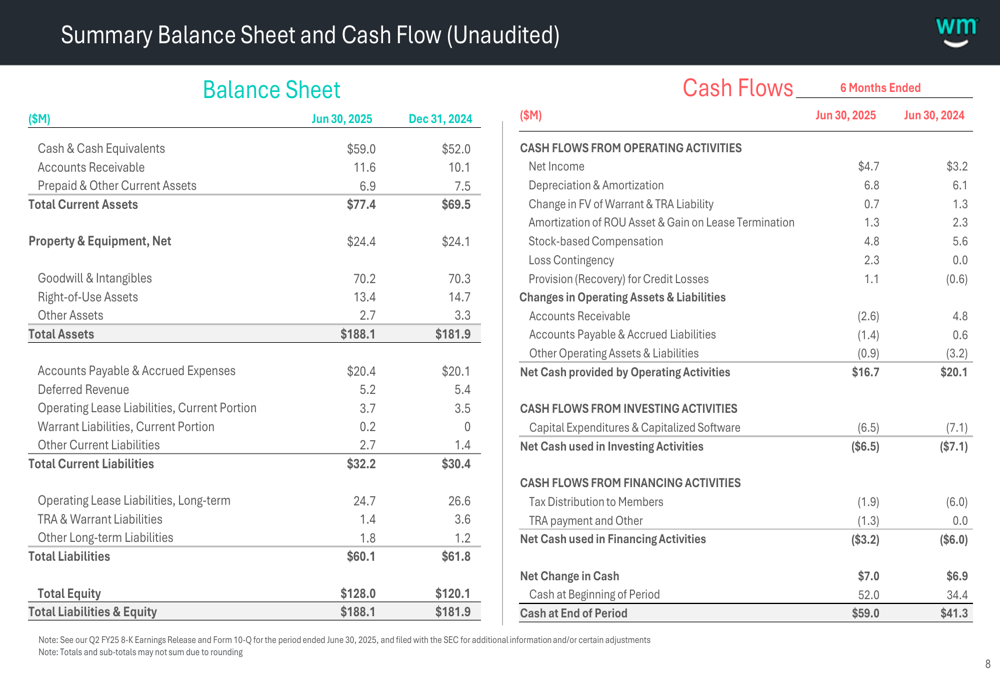
Task: Select the Deferred Revenue row label
Action: click(86, 389)
